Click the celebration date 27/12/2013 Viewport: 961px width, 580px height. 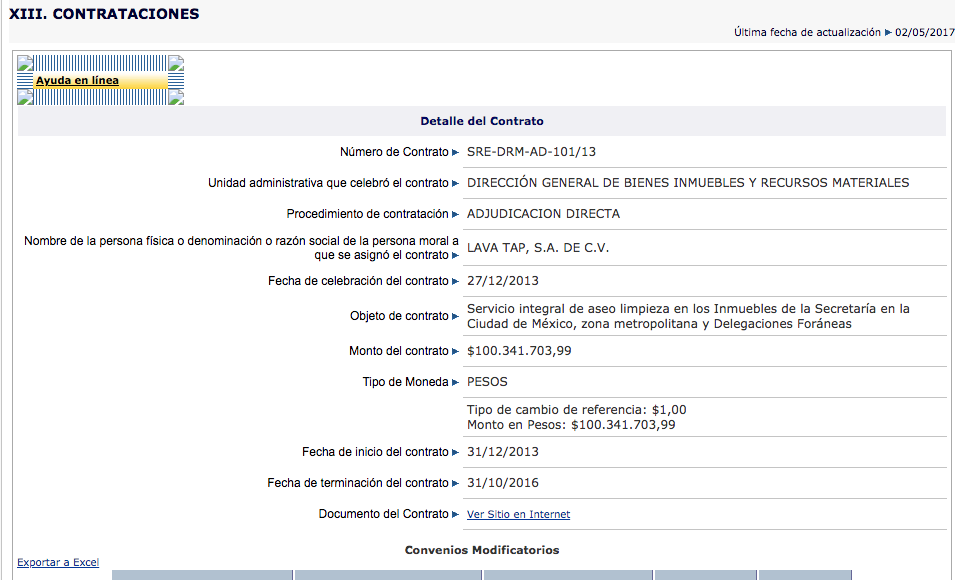[x=502, y=281]
